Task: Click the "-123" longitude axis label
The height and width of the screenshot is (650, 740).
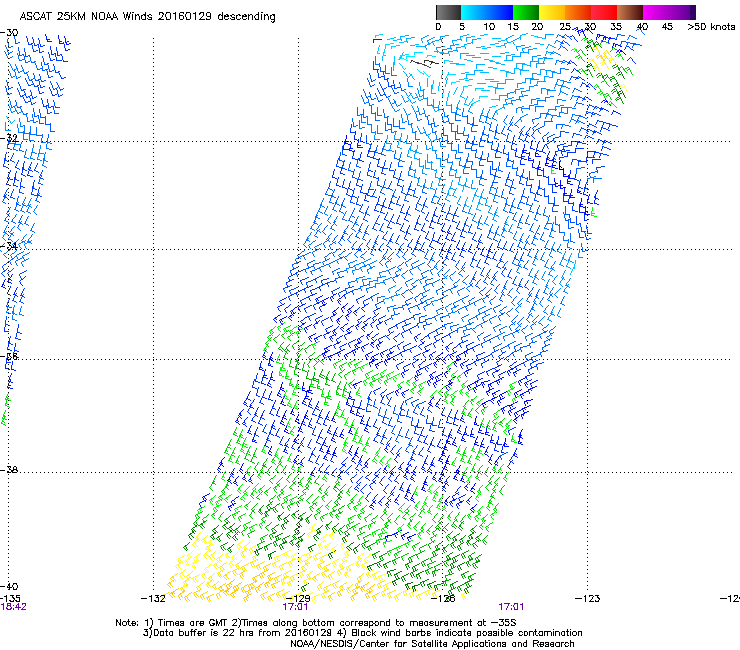Action: click(588, 599)
